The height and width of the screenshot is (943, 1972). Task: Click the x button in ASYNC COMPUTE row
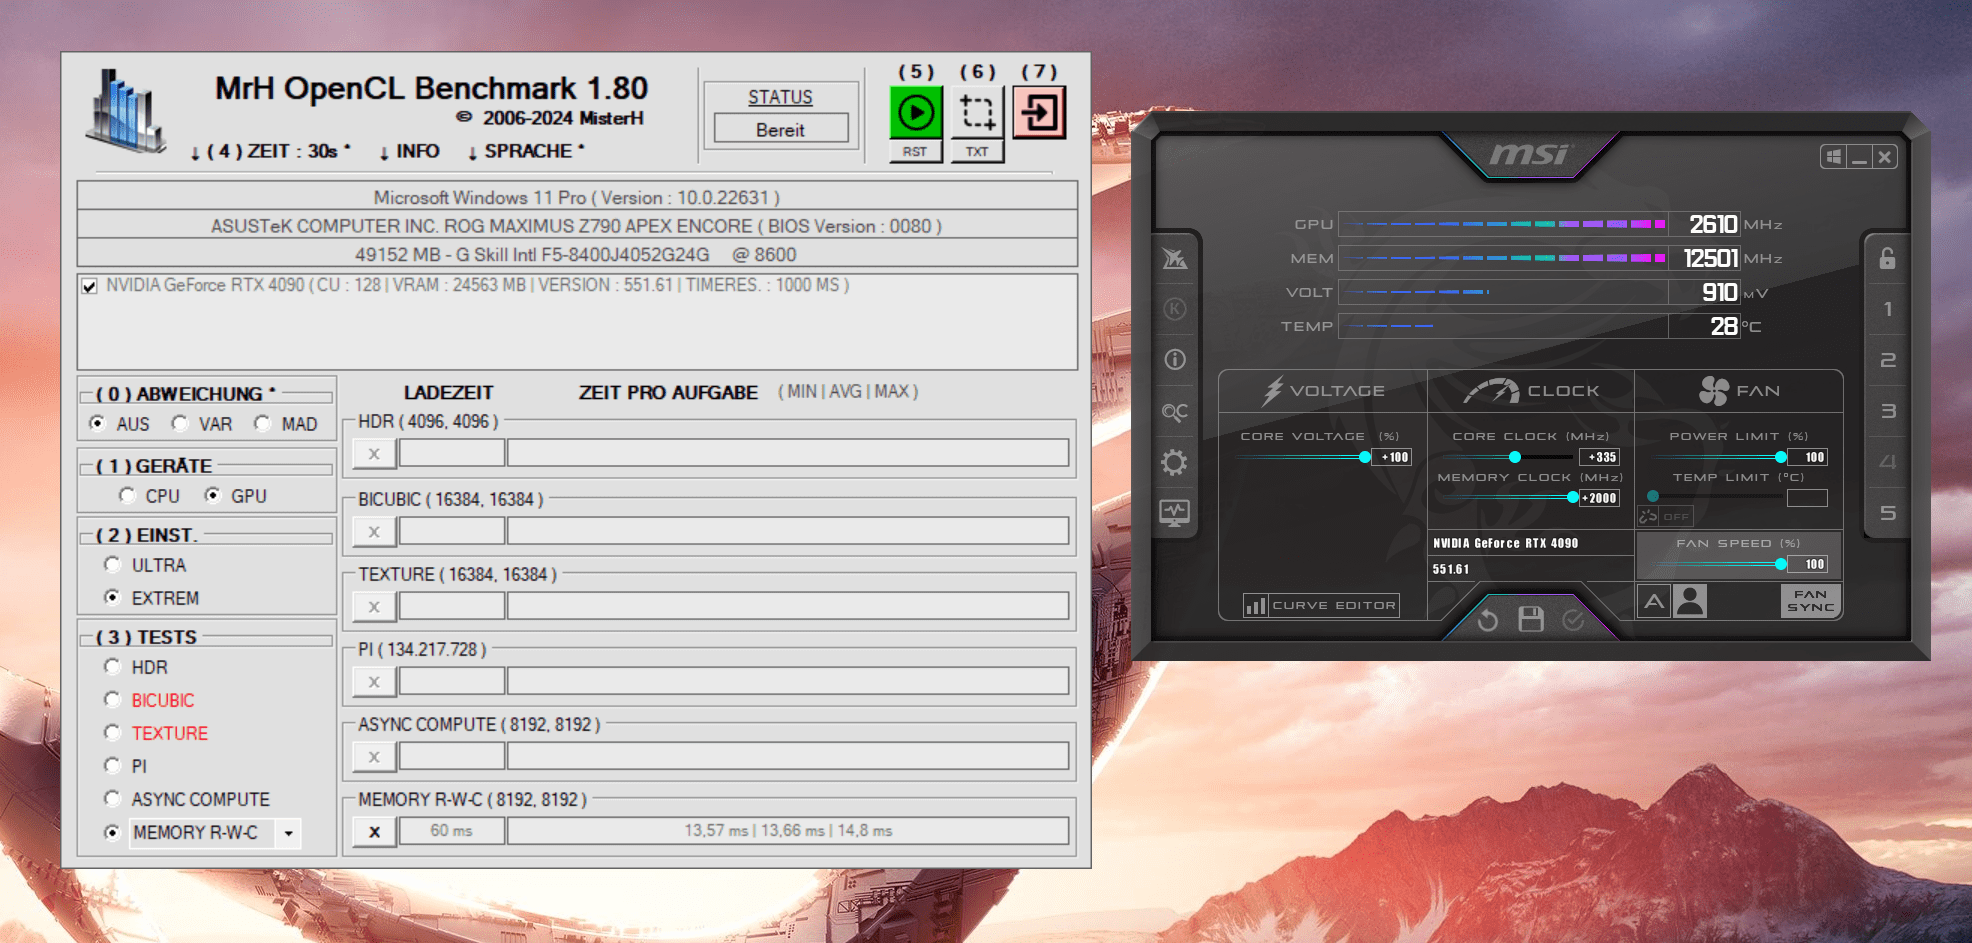click(x=374, y=756)
